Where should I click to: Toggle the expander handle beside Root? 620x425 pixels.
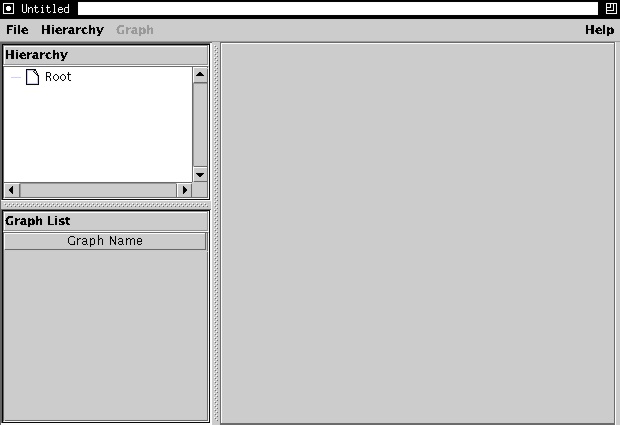(16, 77)
